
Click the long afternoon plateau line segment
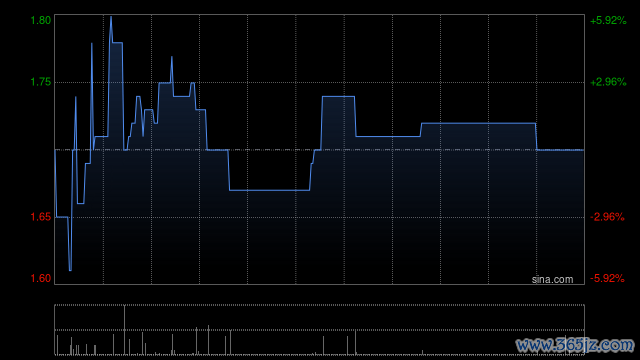[x=478, y=123]
